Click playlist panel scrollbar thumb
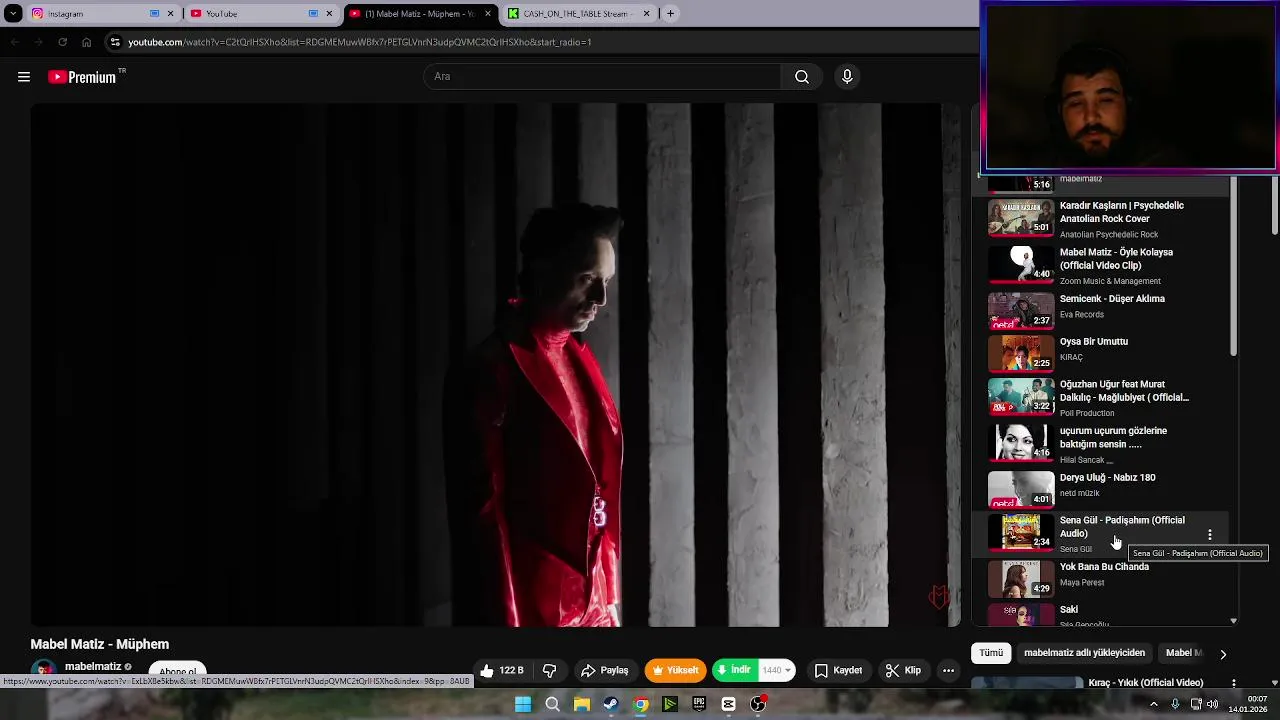This screenshot has height=720, width=1280. pyautogui.click(x=1233, y=265)
